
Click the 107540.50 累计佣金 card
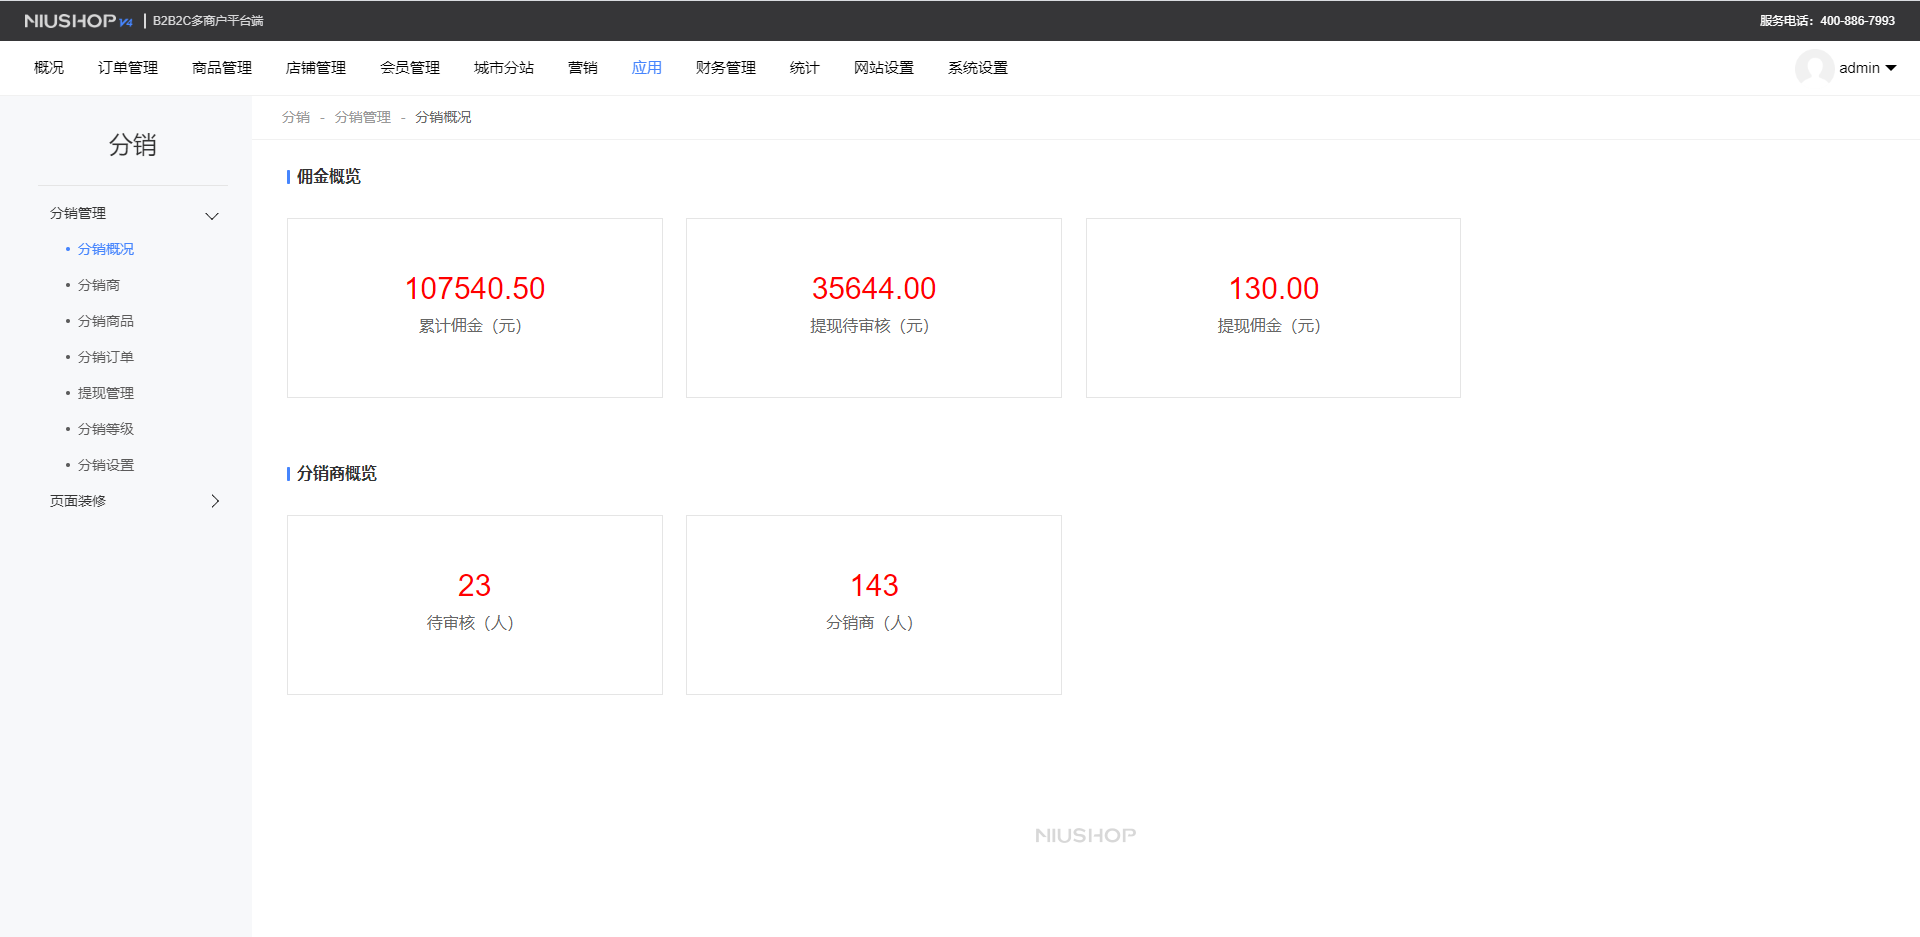(475, 308)
